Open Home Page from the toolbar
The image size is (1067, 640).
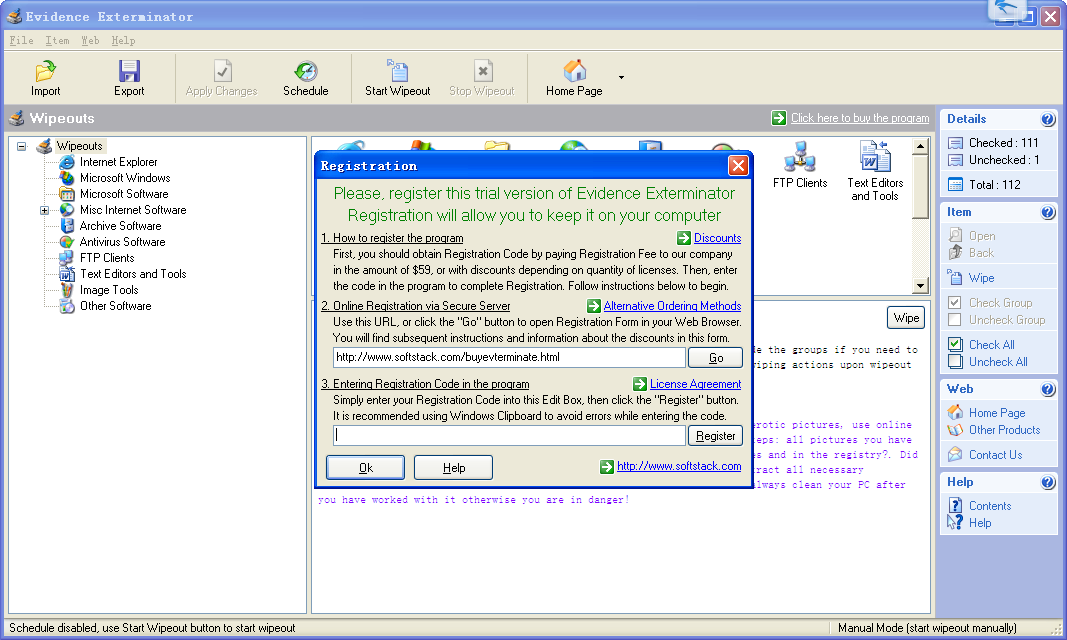[x=574, y=72]
